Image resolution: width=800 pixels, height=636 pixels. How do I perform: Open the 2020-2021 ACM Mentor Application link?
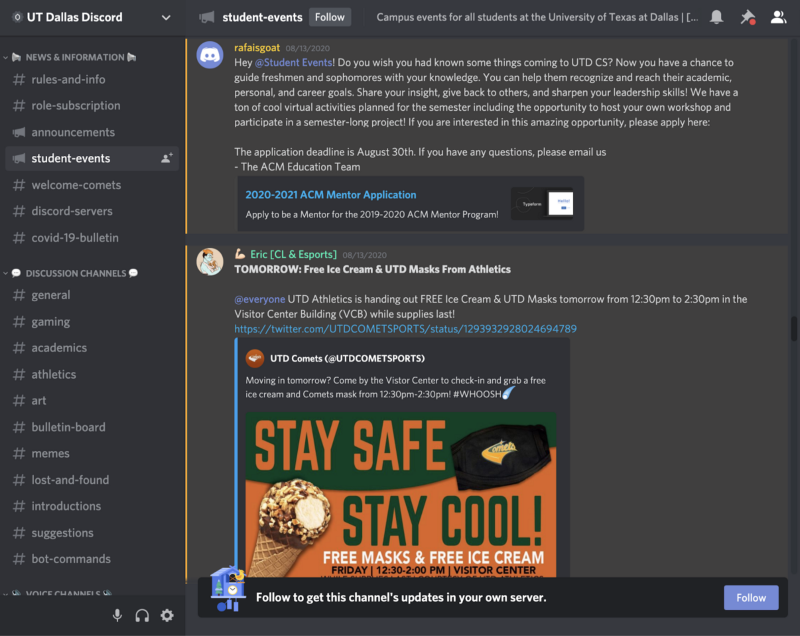(x=331, y=195)
